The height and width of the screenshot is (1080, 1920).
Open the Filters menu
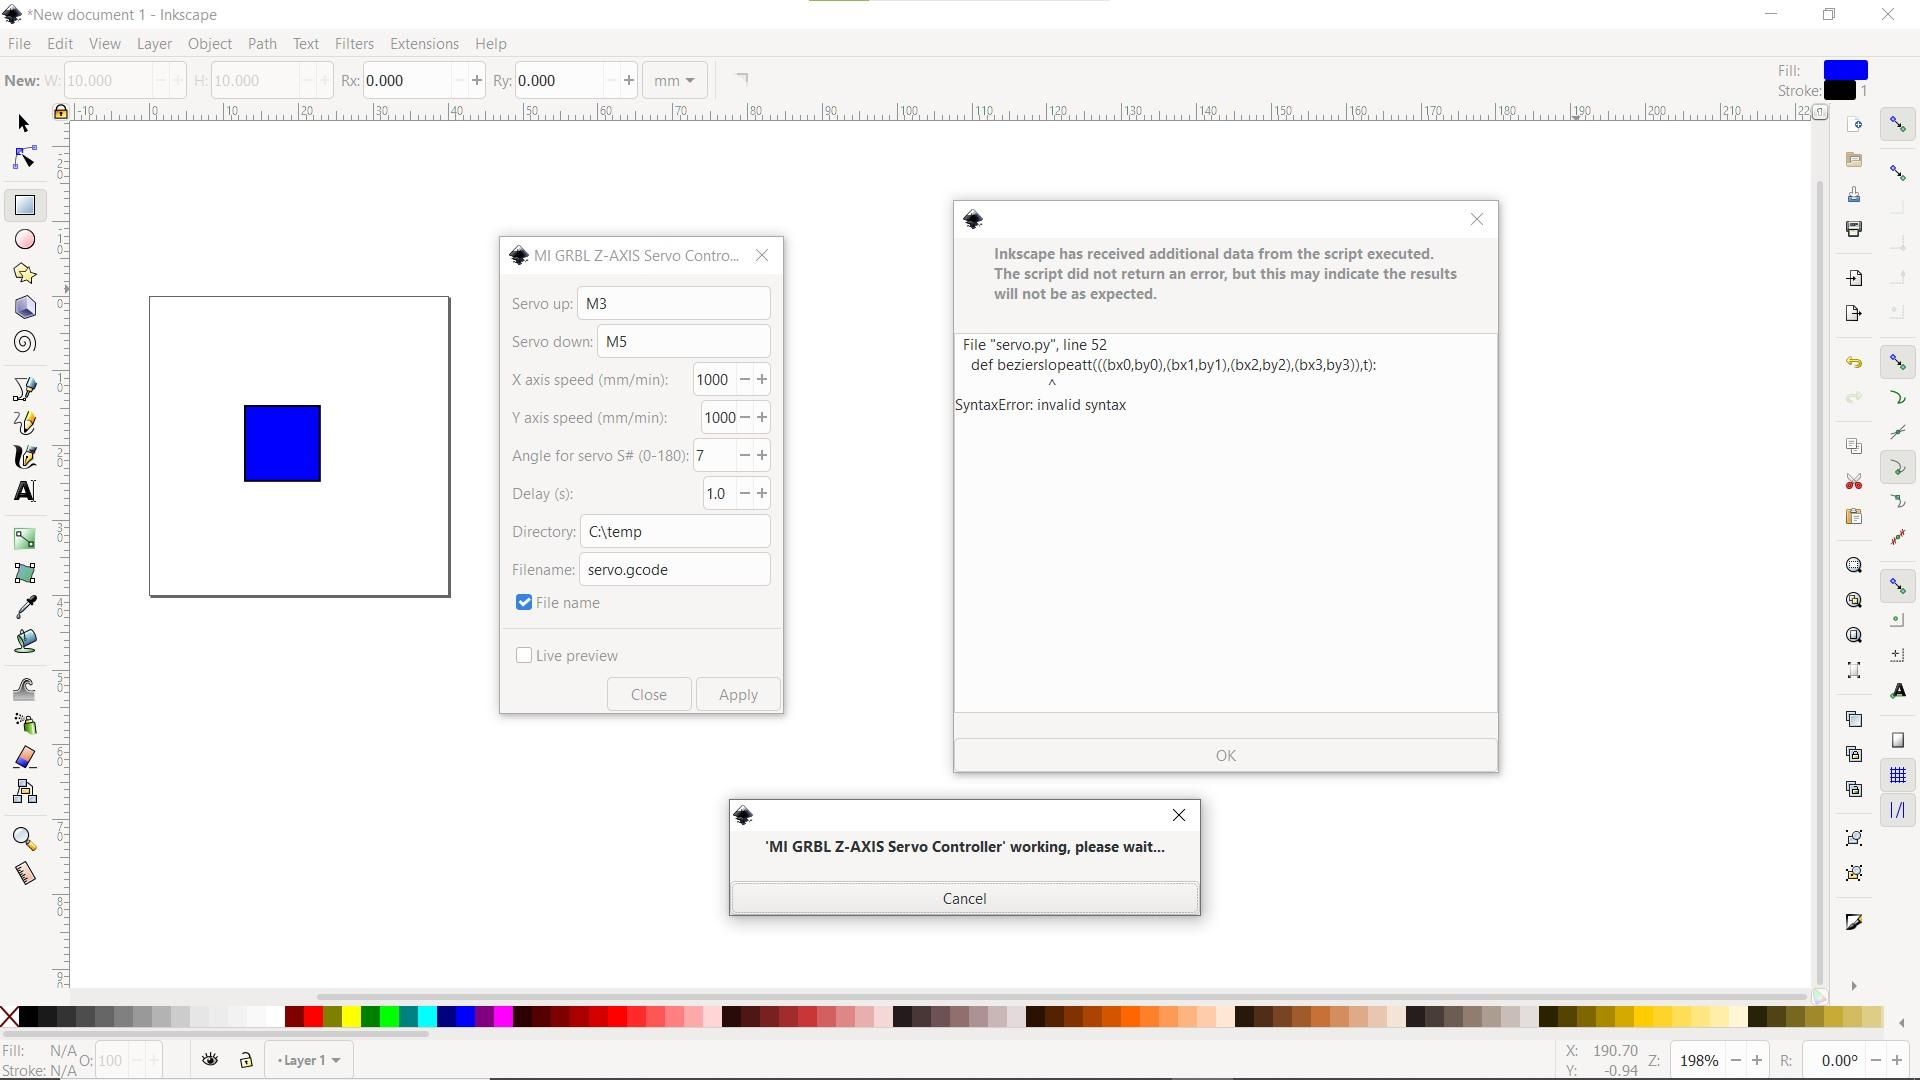pyautogui.click(x=354, y=44)
